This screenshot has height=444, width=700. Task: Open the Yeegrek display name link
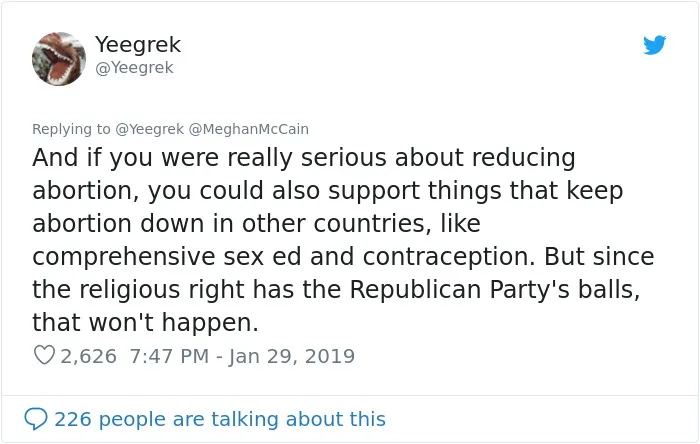click(x=138, y=44)
